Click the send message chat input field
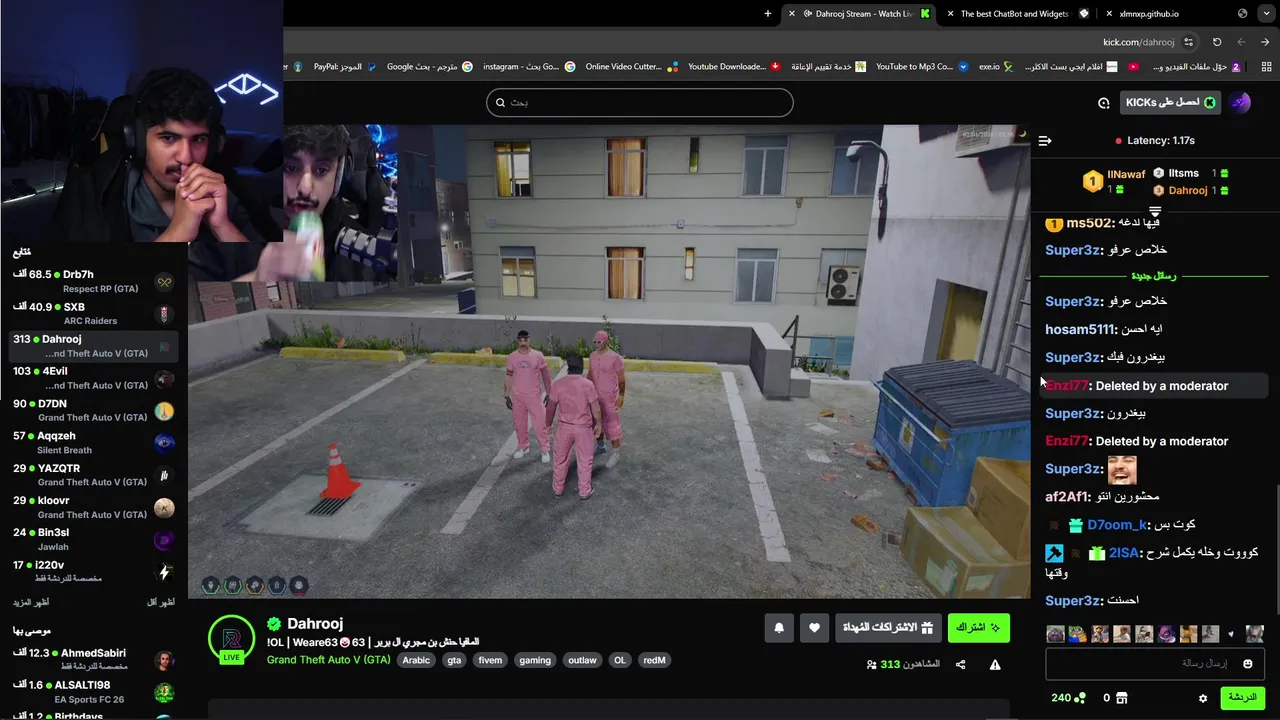This screenshot has width=1280, height=720. tap(1155, 664)
